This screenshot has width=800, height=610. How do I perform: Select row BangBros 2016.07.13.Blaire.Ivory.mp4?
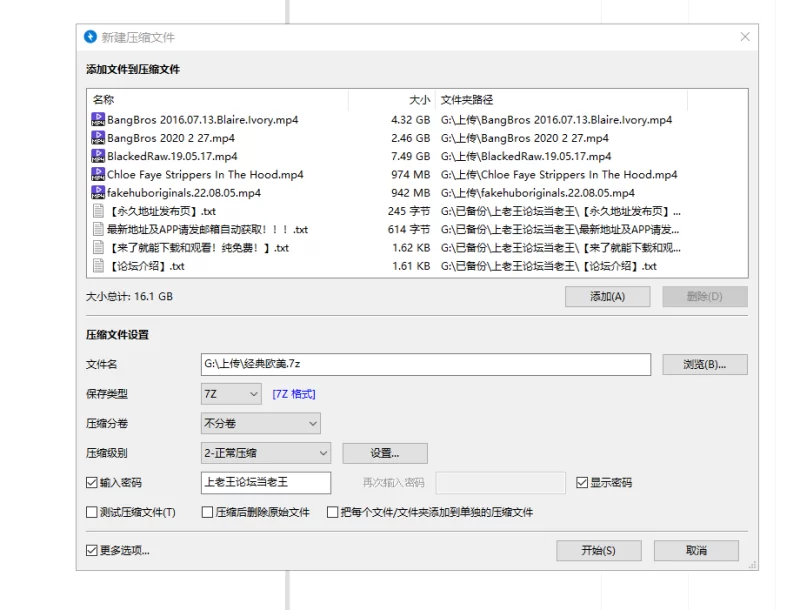[417, 119]
